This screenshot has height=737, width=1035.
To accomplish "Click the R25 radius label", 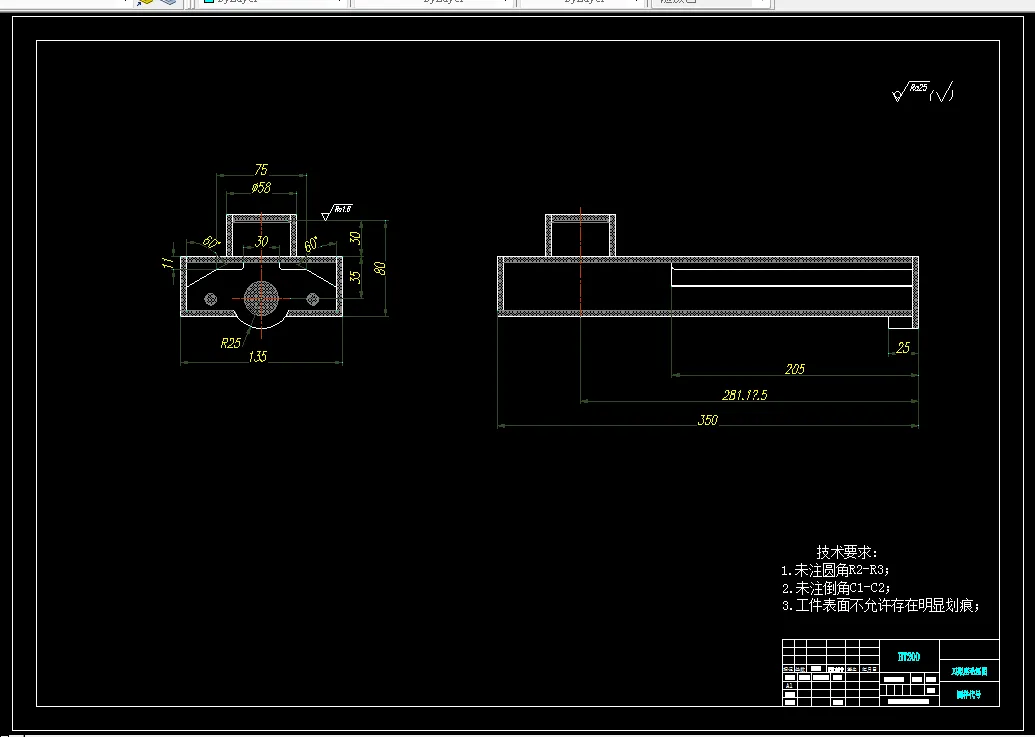I will tap(230, 343).
